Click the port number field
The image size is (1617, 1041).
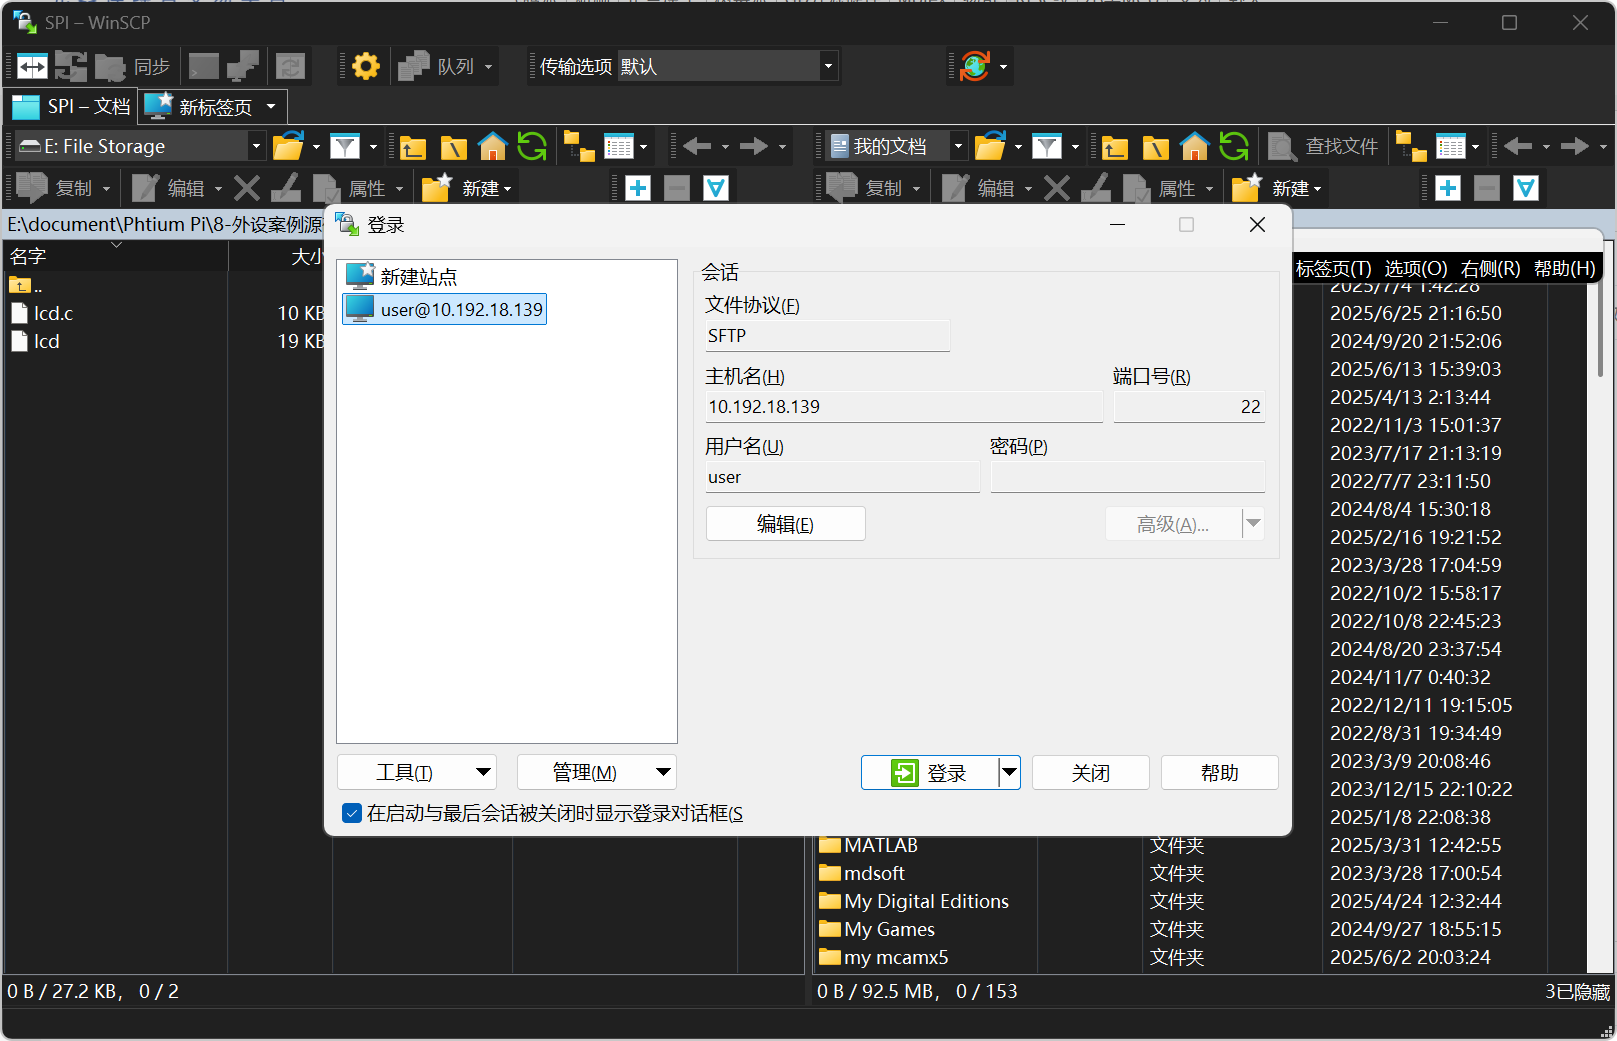coord(1189,406)
